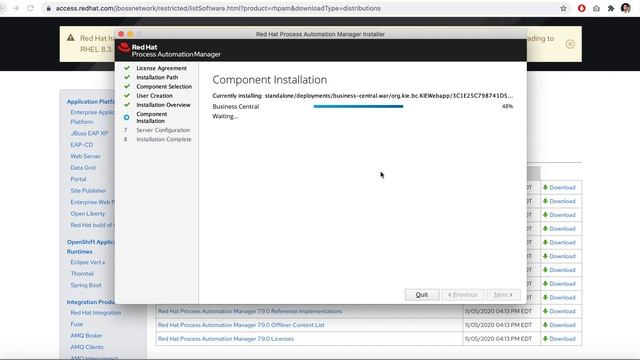Select the Component Selection step
The height and width of the screenshot is (360, 640).
click(x=164, y=87)
